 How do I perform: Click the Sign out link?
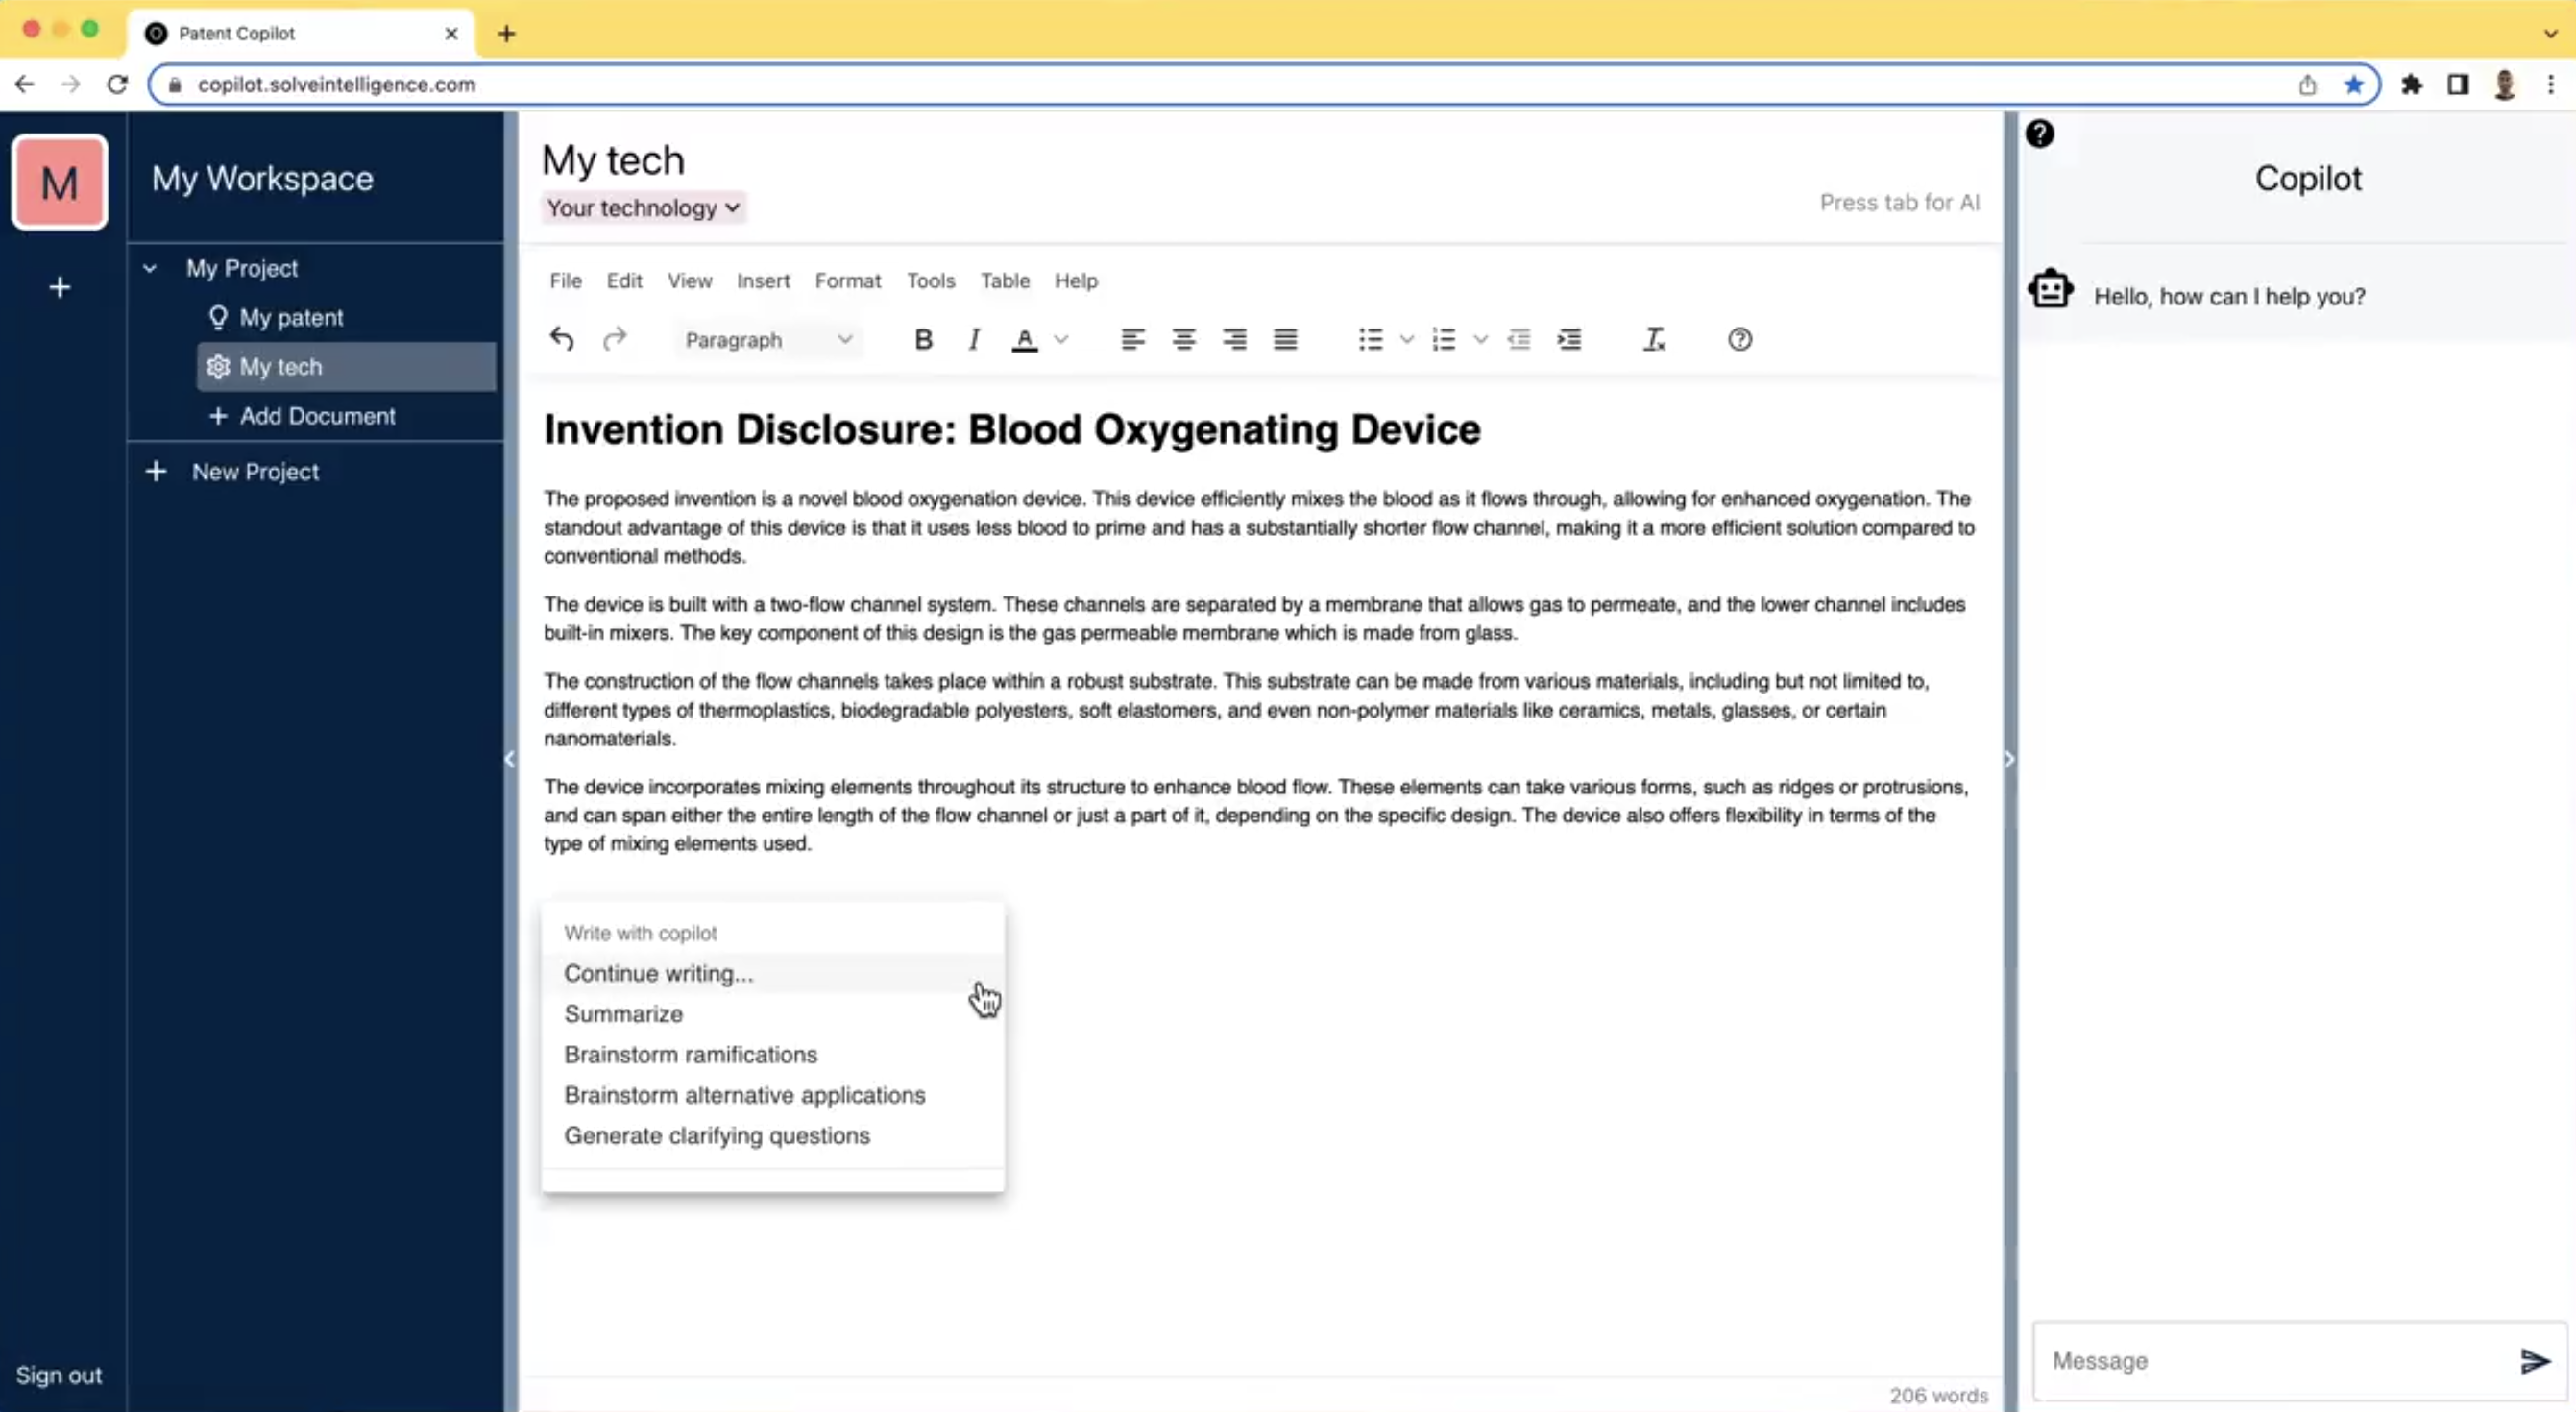[x=59, y=1375]
